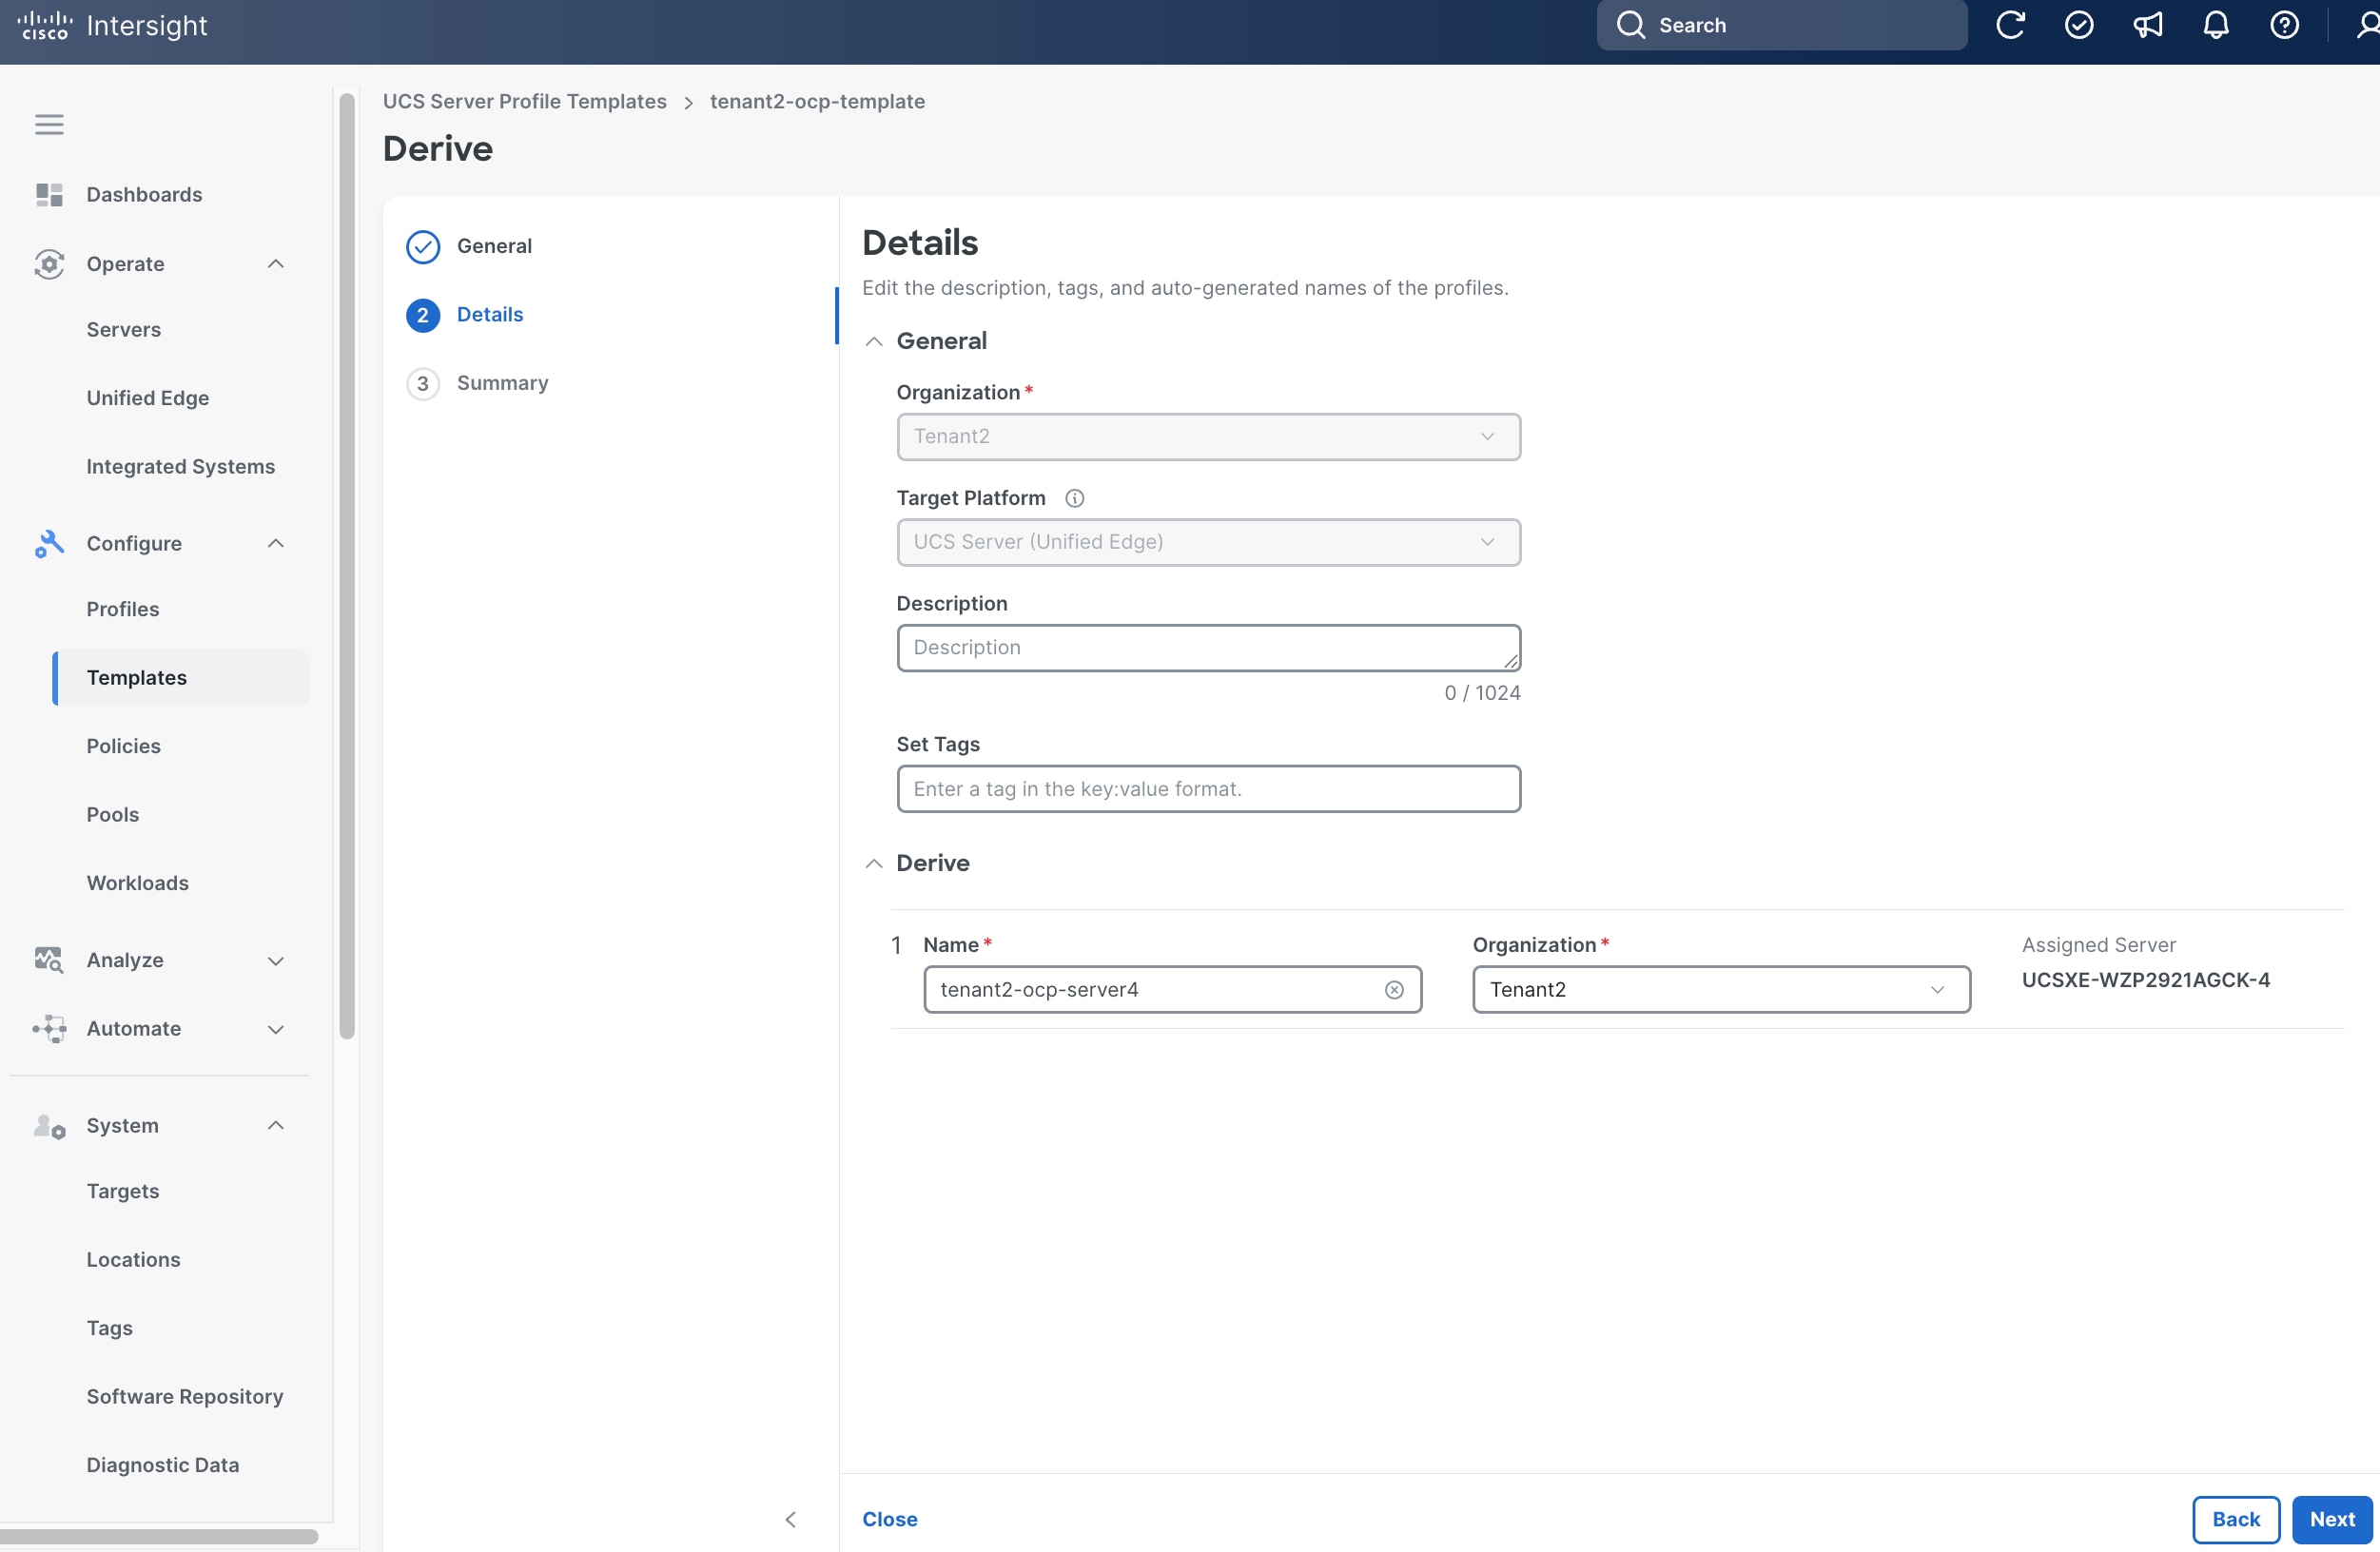
Task: Click the Analyze section icon
Action: pos(49,960)
